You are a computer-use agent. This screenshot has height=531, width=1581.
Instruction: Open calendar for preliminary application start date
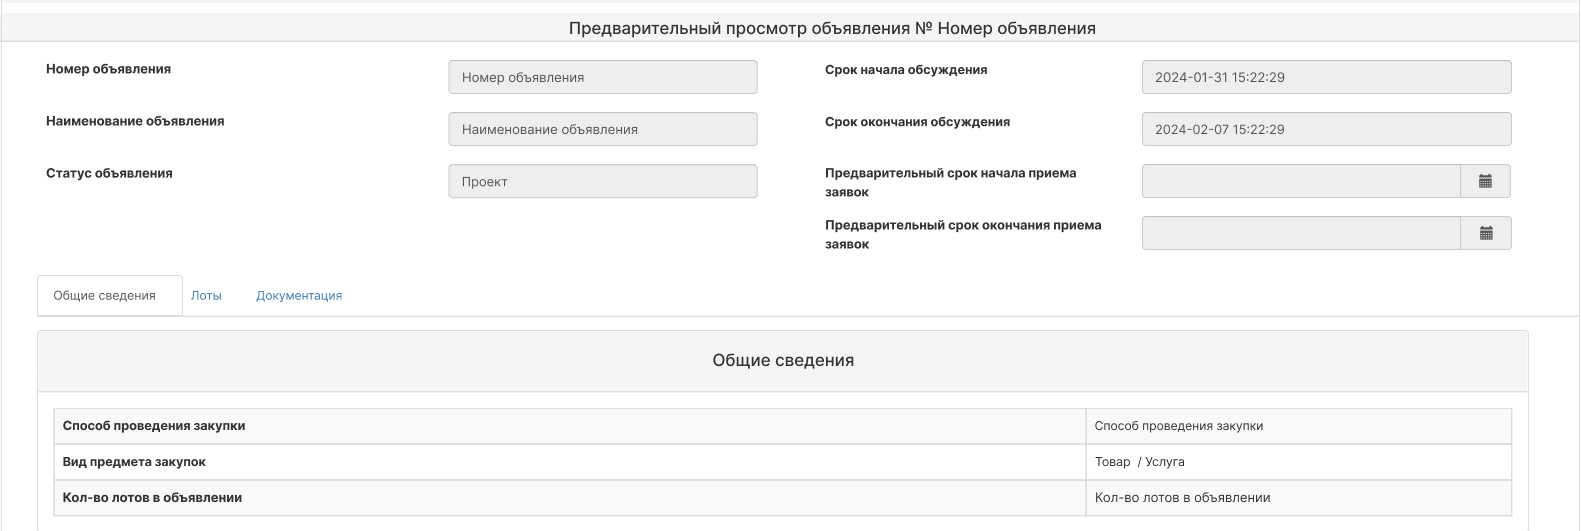pyautogui.click(x=1485, y=181)
